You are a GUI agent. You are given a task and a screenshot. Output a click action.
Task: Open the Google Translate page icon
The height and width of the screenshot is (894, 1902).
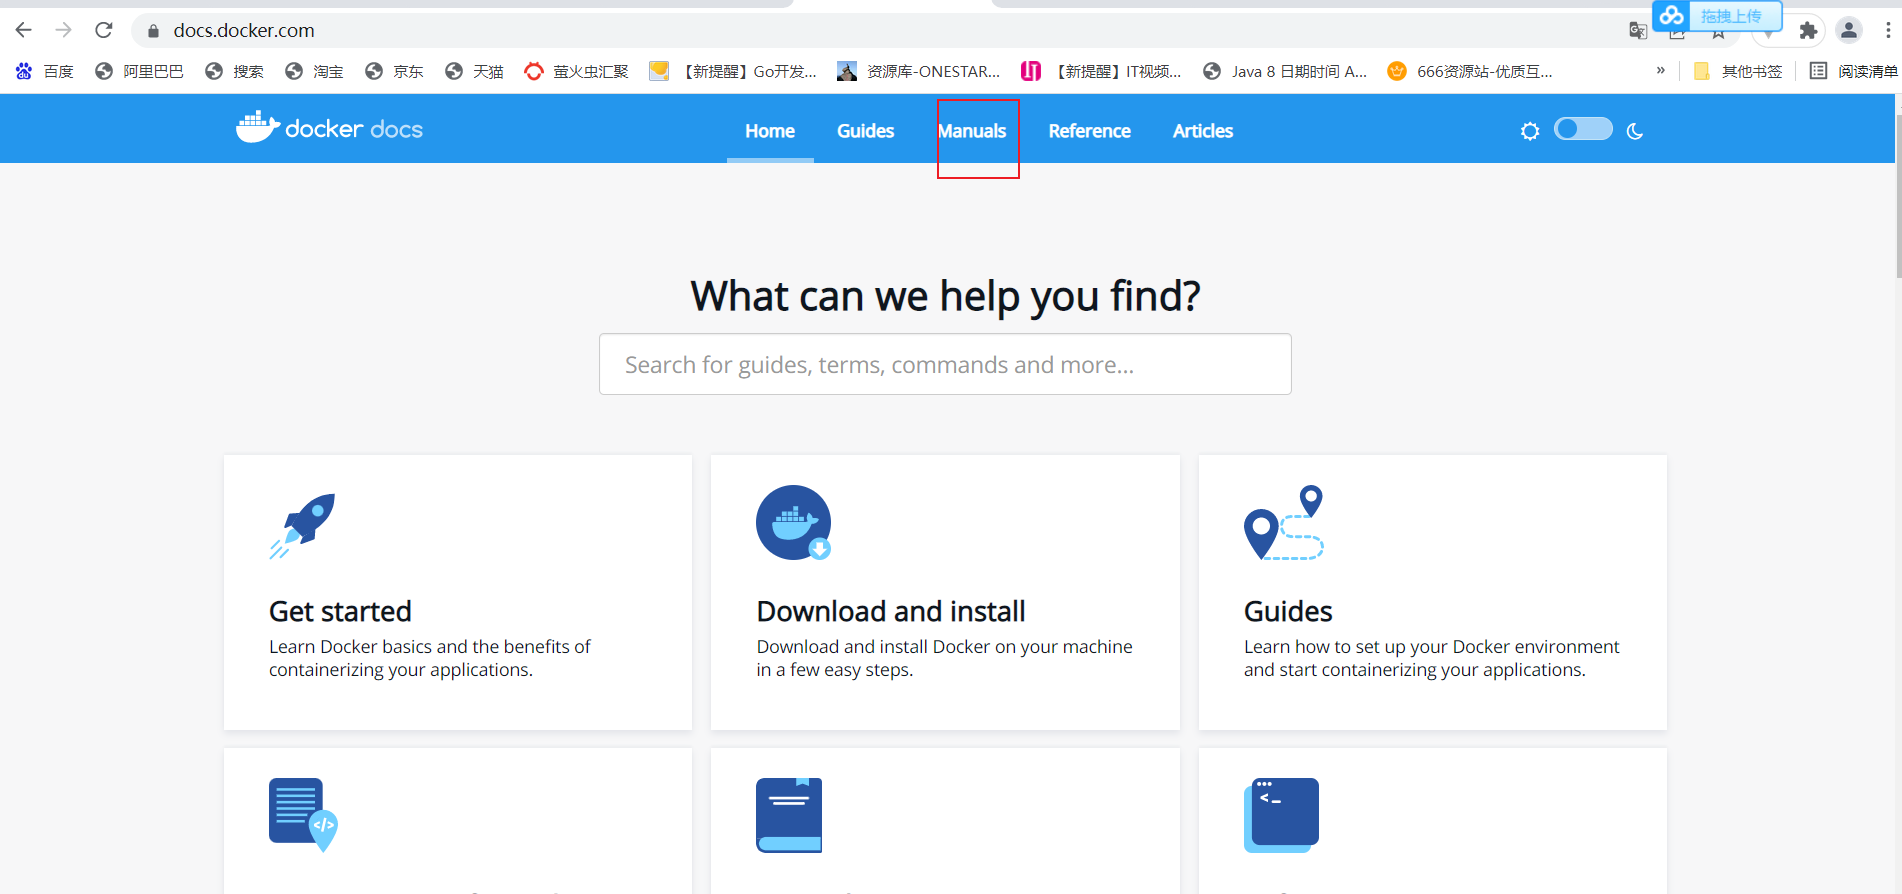1638,31
